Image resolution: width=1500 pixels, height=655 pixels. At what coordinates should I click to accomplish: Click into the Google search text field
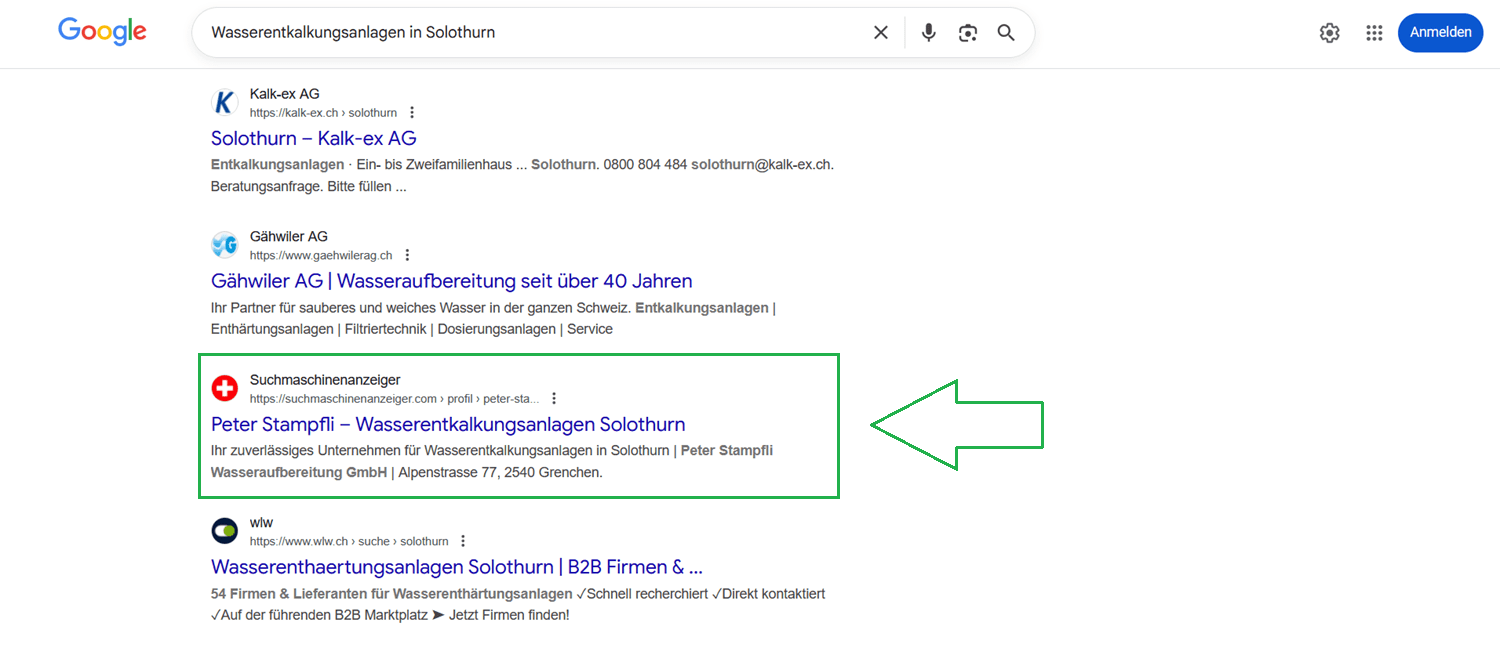(x=530, y=33)
